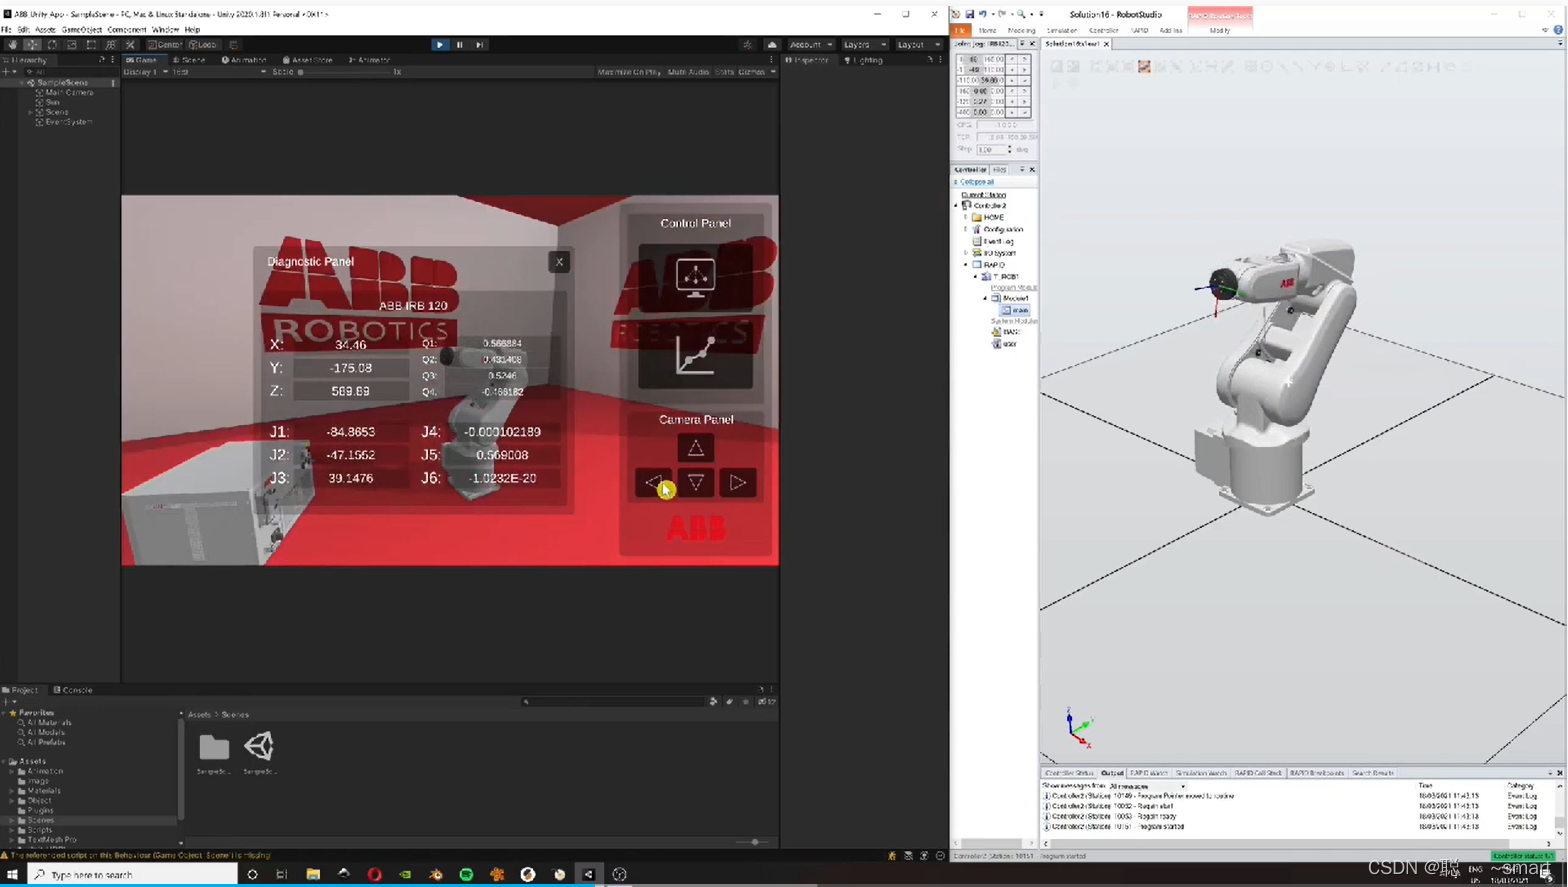This screenshot has width=1568, height=887.
Task: Click the Pause button in Unity
Action: coord(460,45)
